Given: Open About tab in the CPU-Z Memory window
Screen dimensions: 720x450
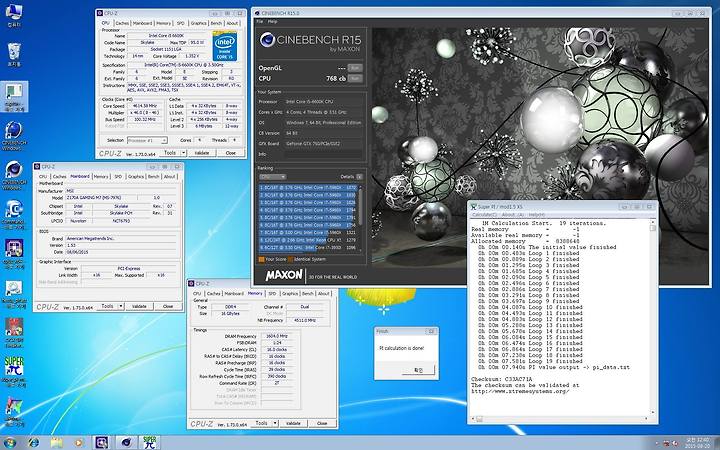Looking at the screenshot, I should pos(324,293).
